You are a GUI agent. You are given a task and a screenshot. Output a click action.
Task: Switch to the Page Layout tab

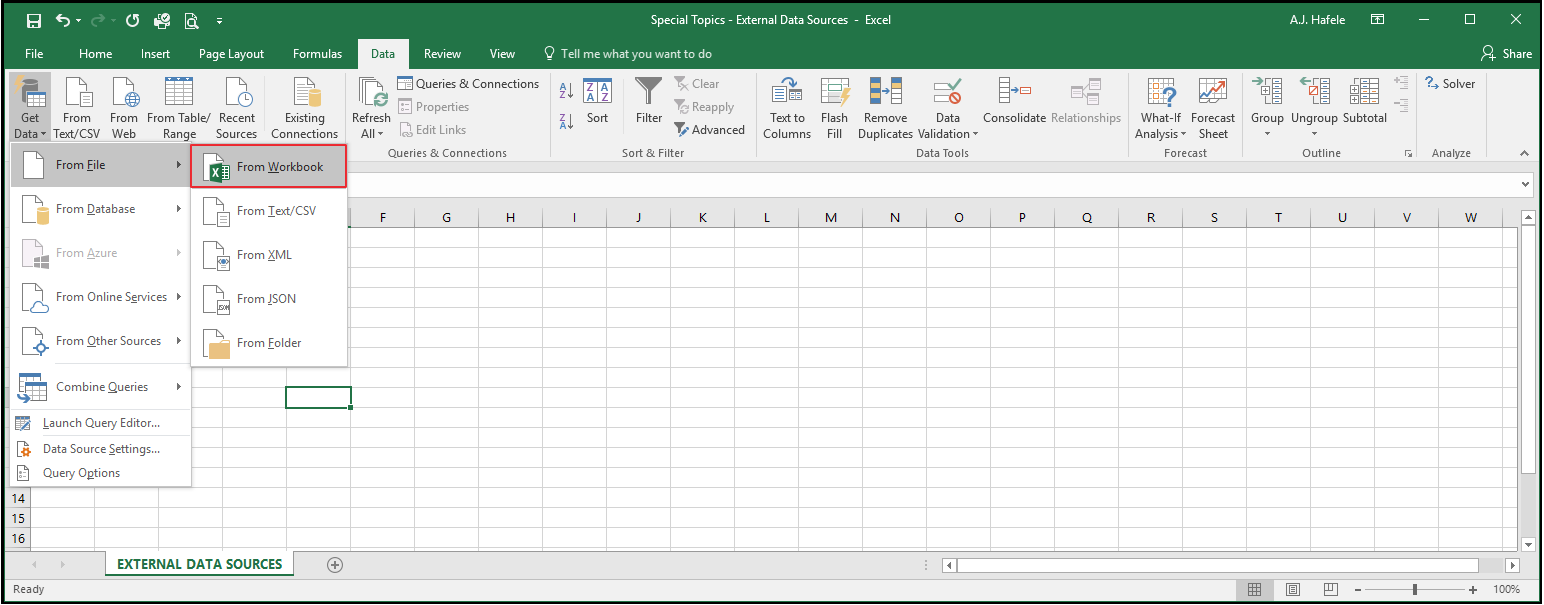[x=231, y=54]
